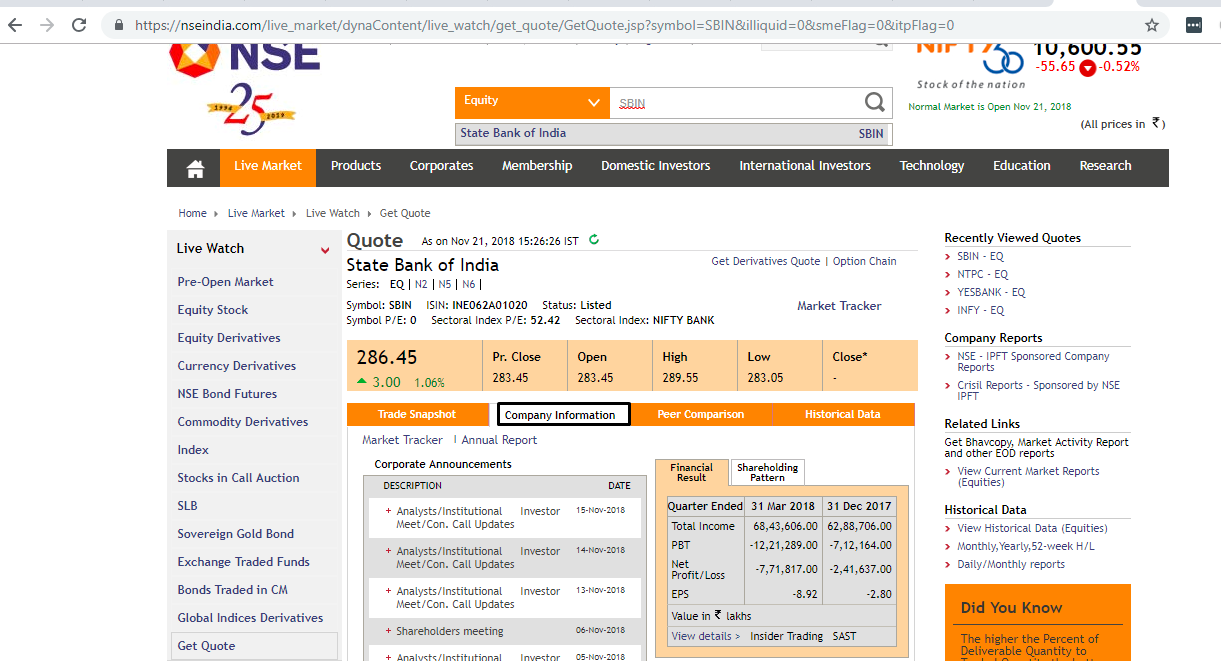
Task: Click the search magnifier icon next to SBIN
Action: pos(875,102)
